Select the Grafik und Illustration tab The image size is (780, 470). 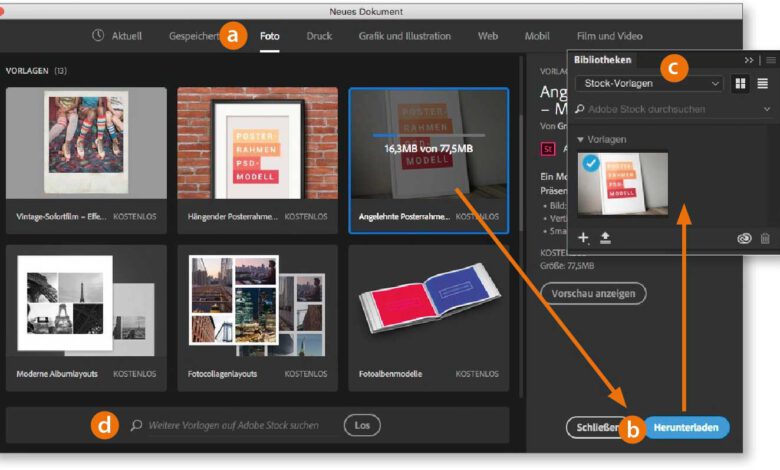click(404, 36)
